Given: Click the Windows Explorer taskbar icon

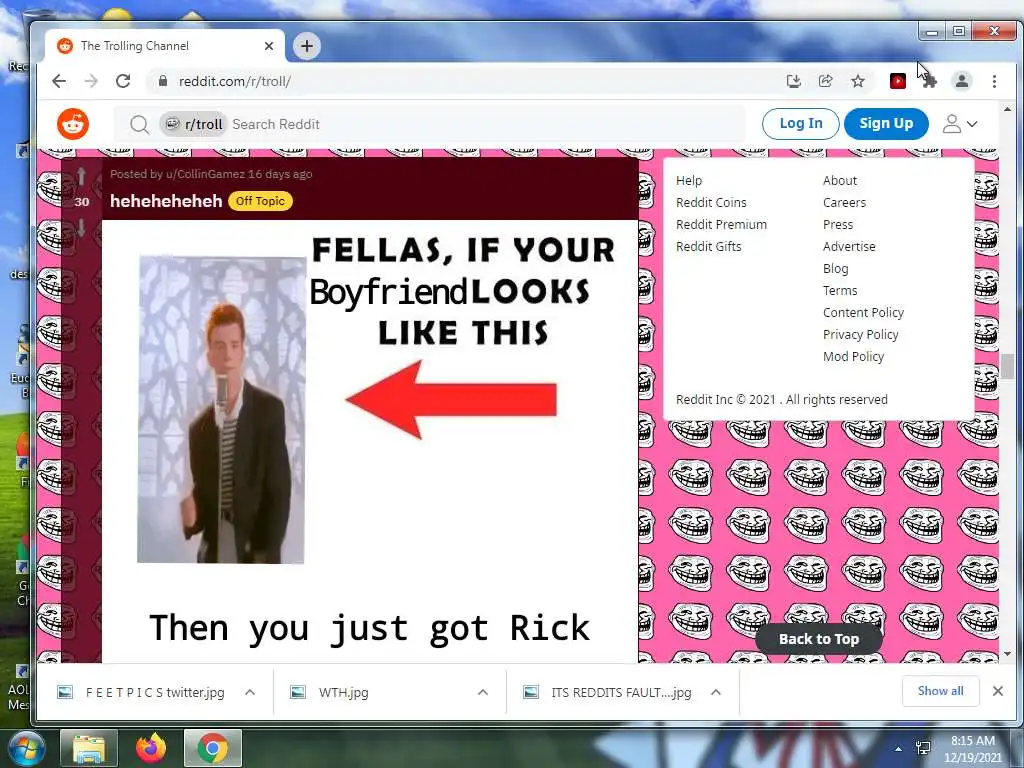Looking at the screenshot, I should coord(89,748).
